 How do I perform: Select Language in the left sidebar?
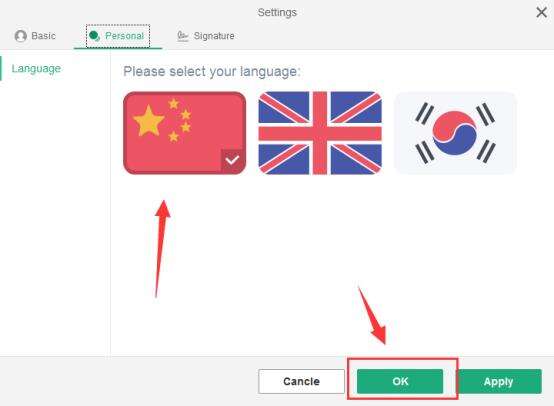(36, 68)
